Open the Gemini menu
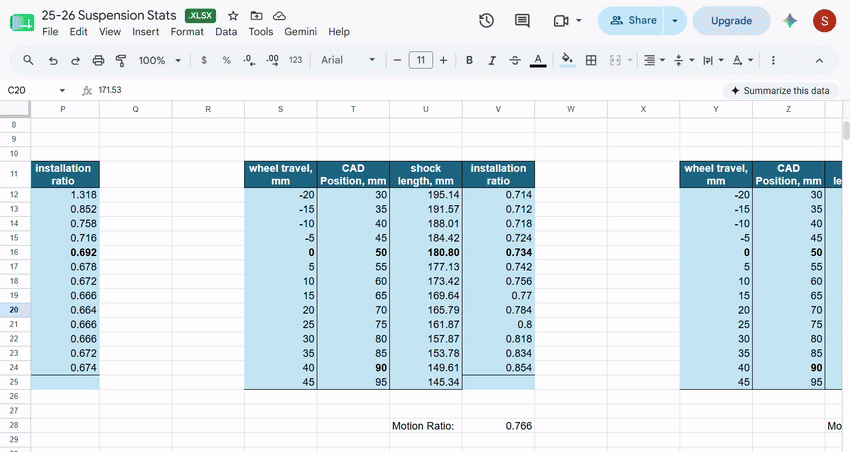Screen dimensions: 850x452 [x=300, y=31]
